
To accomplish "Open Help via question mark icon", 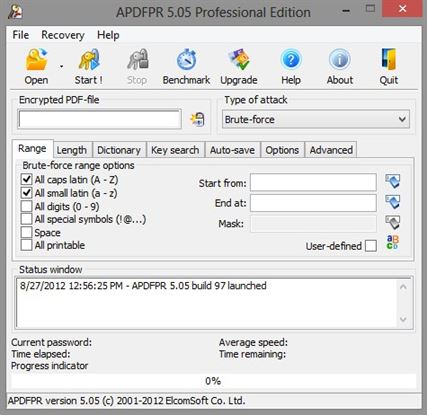I will [291, 60].
